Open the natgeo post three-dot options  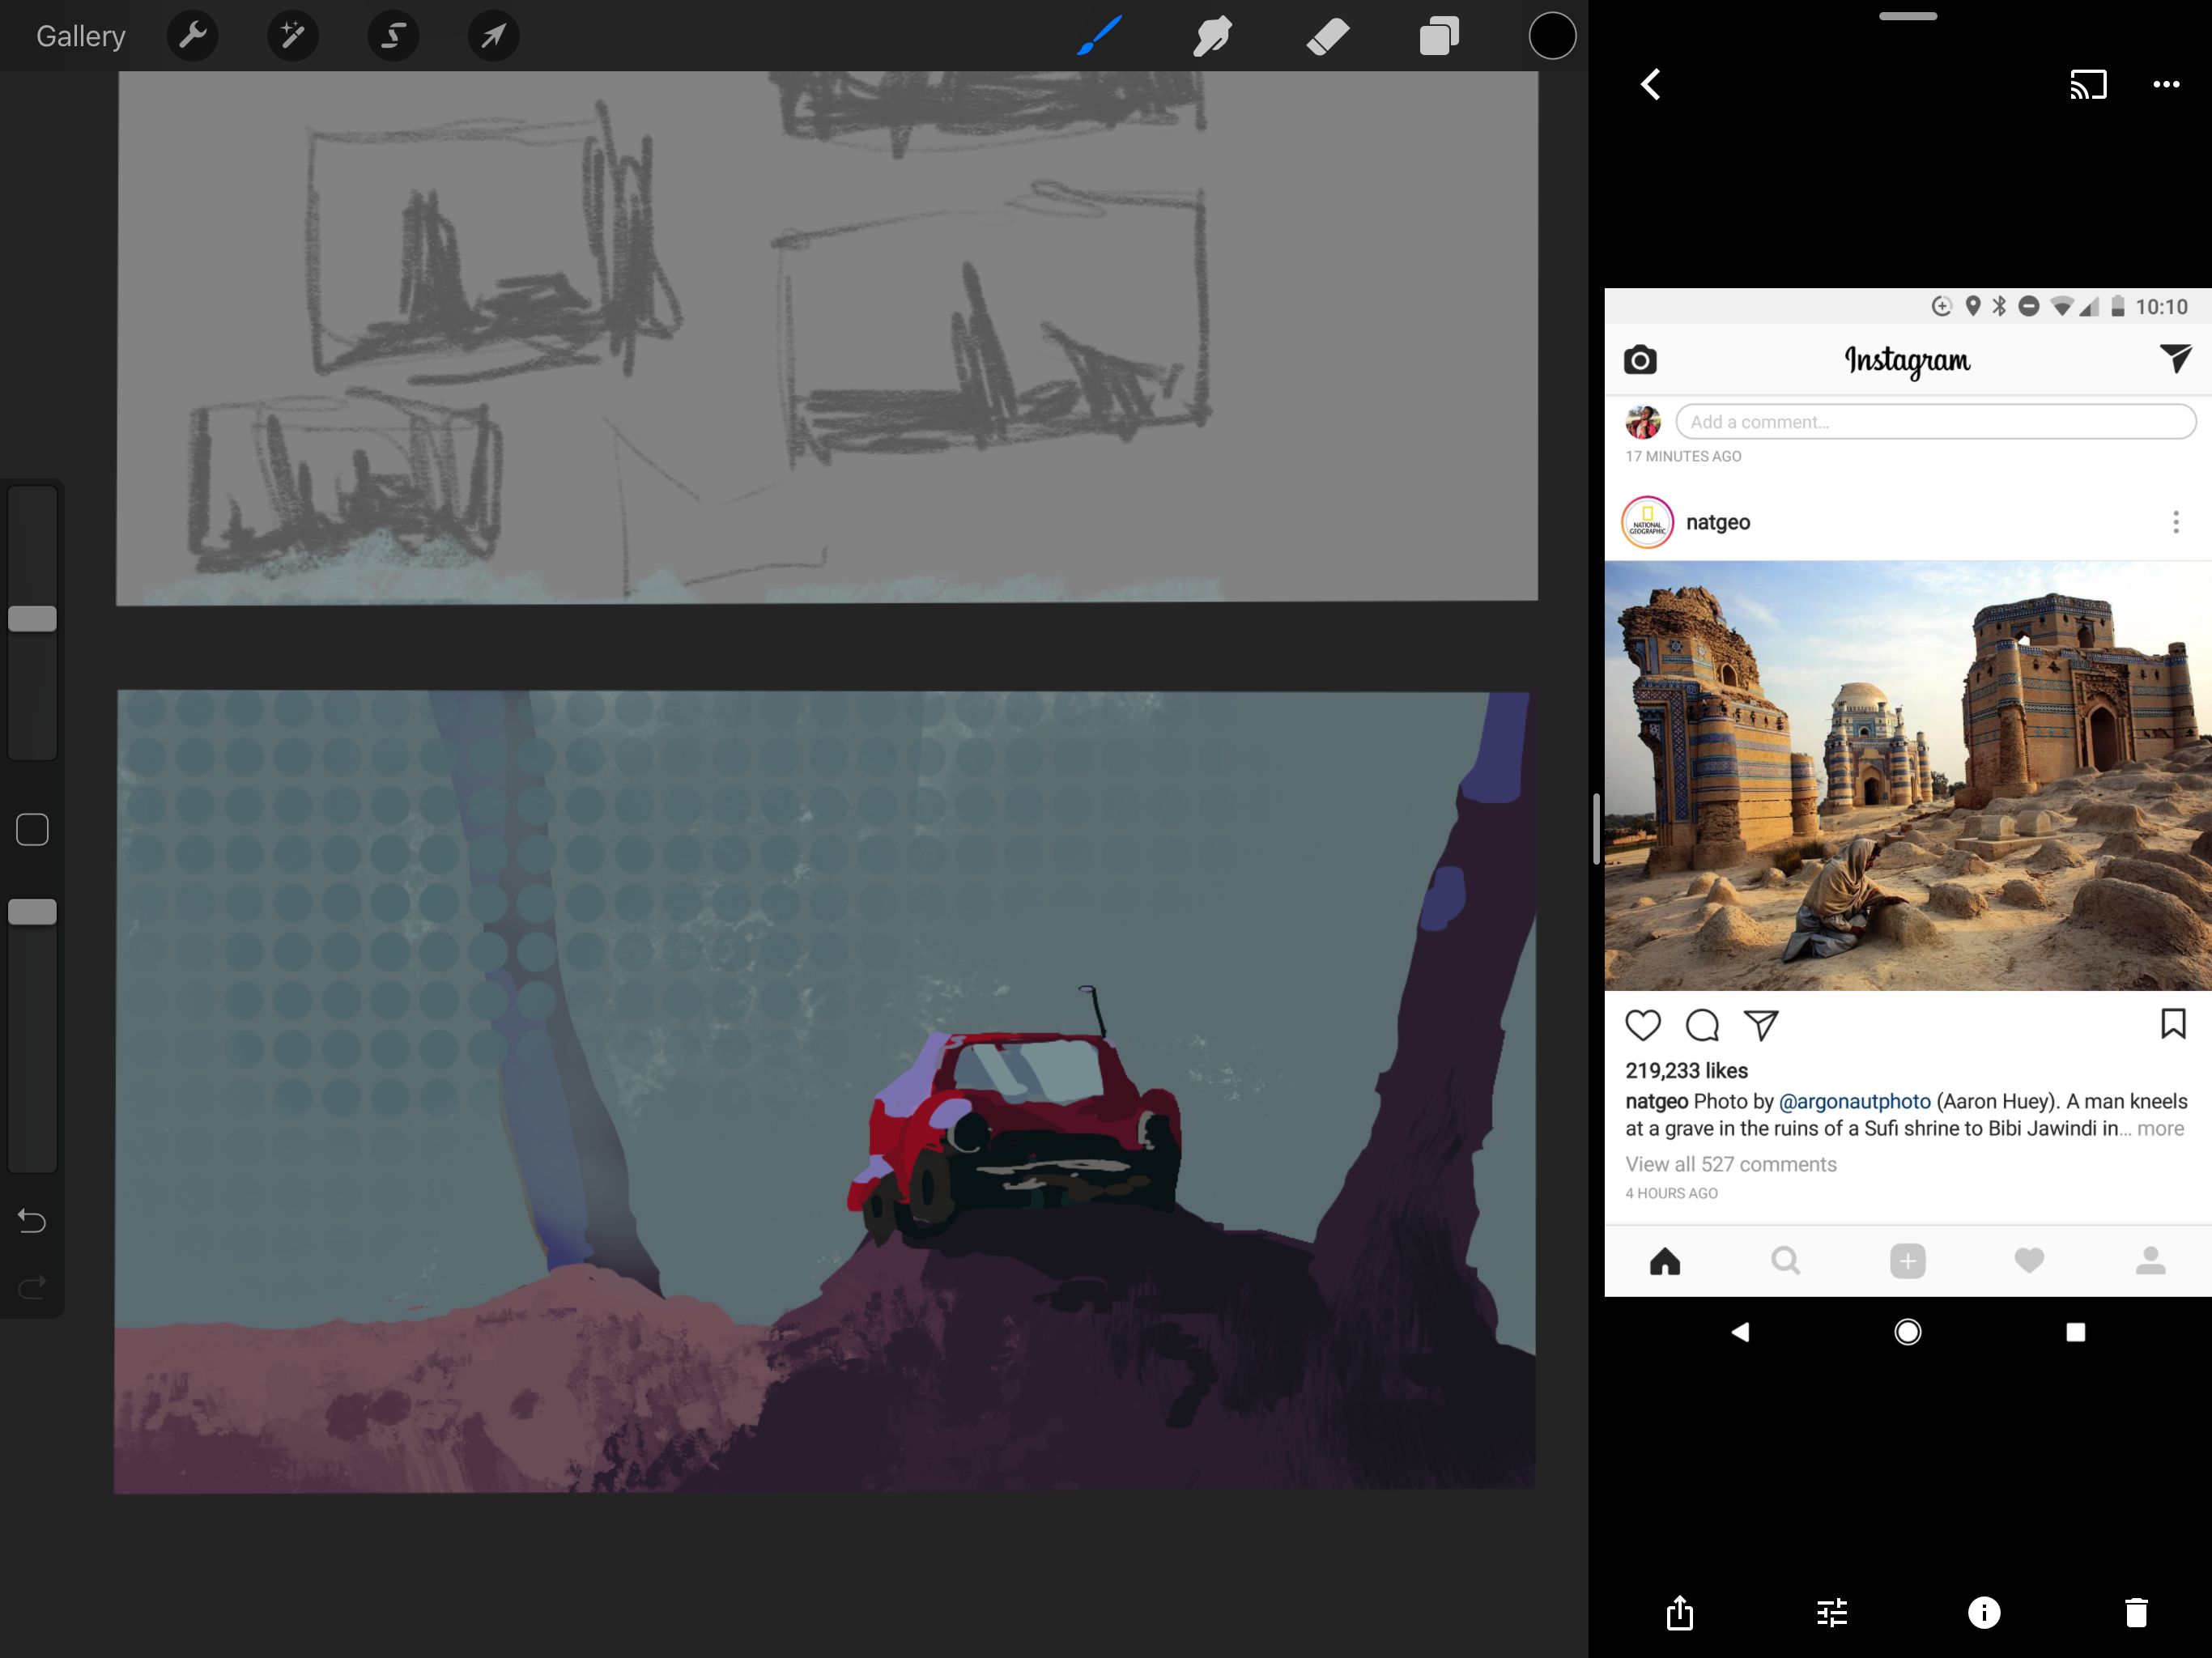pyautogui.click(x=2175, y=522)
